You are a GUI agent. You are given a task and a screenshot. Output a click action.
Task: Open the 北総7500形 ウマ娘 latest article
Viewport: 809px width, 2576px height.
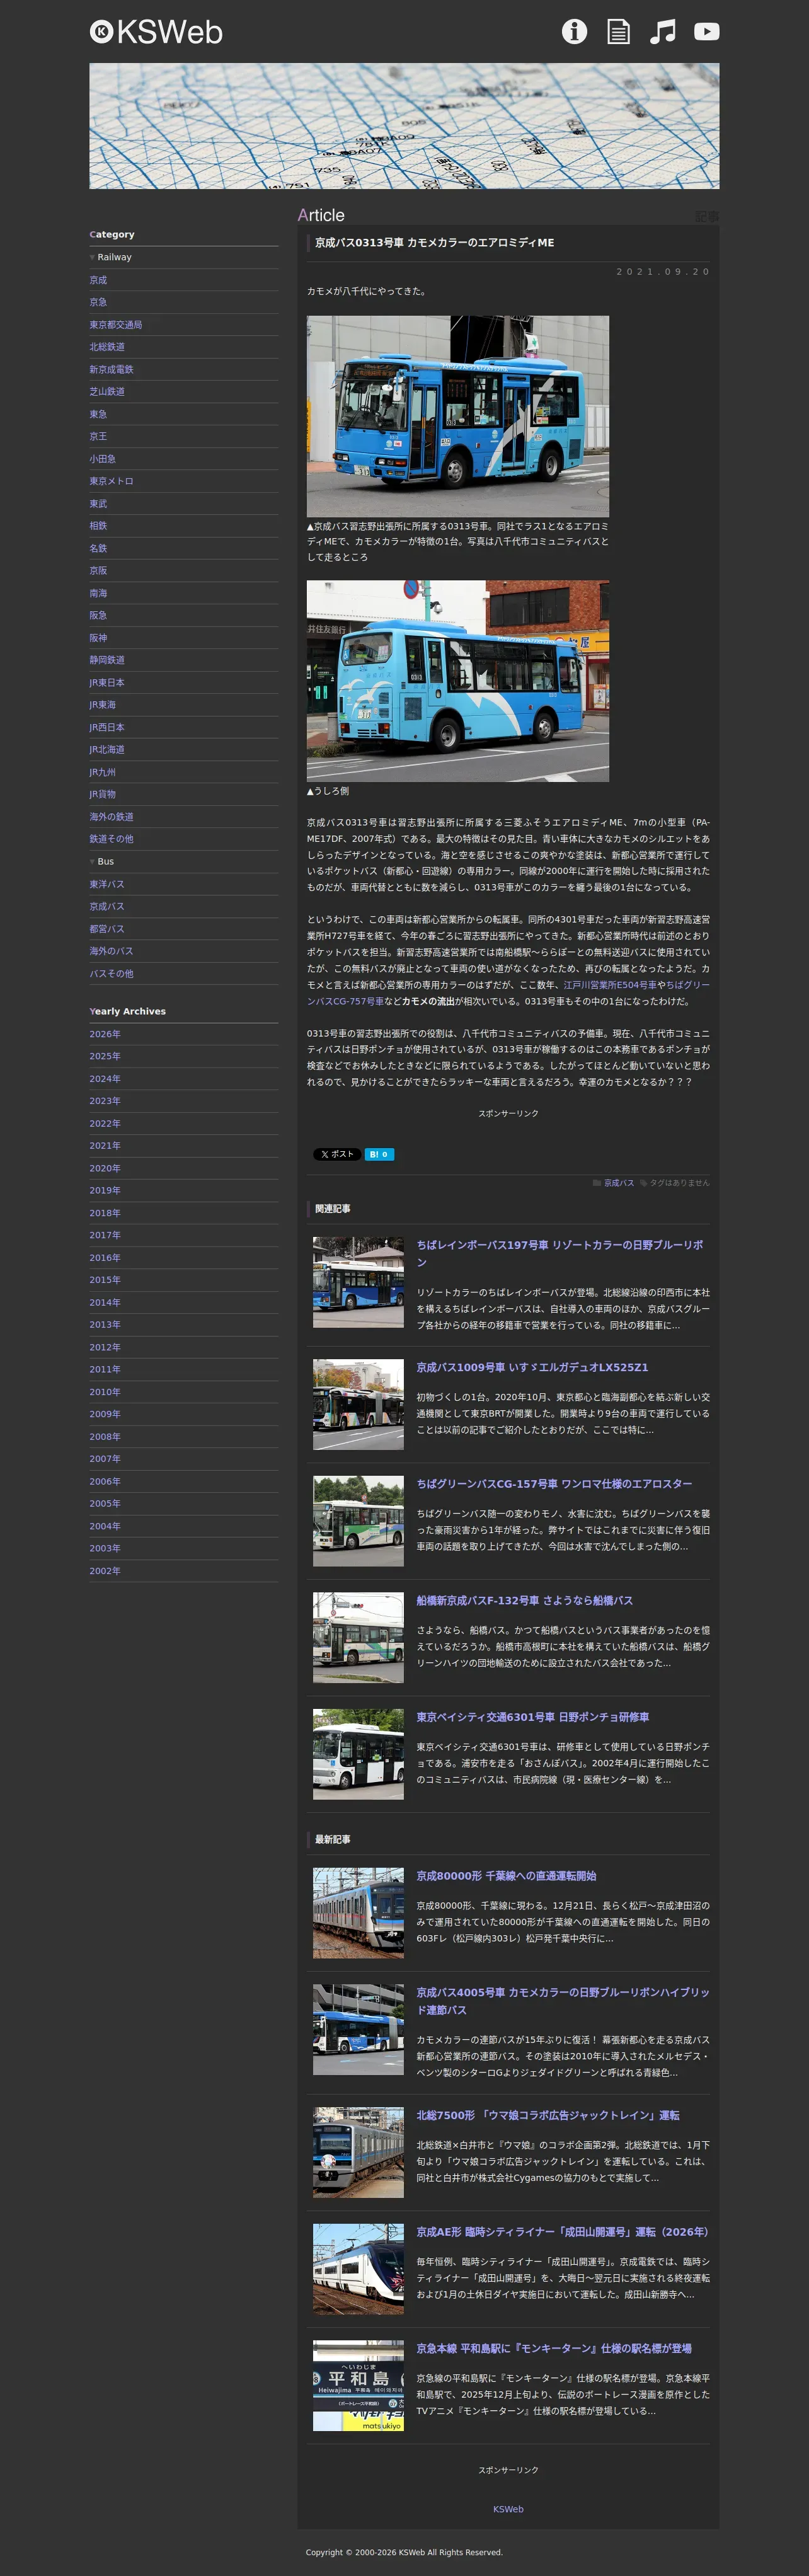[x=548, y=2115]
